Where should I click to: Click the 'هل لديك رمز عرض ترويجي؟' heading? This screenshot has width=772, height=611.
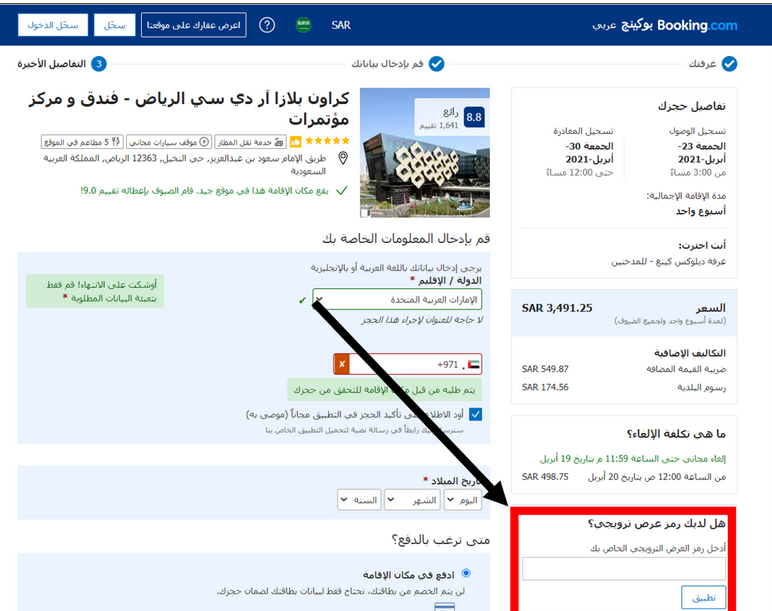point(657,523)
